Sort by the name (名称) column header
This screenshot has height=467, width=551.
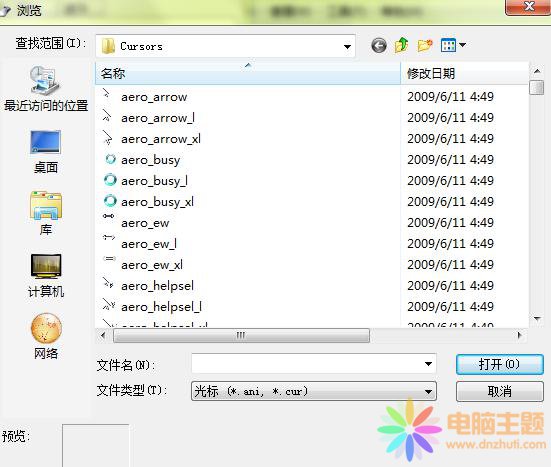248,73
